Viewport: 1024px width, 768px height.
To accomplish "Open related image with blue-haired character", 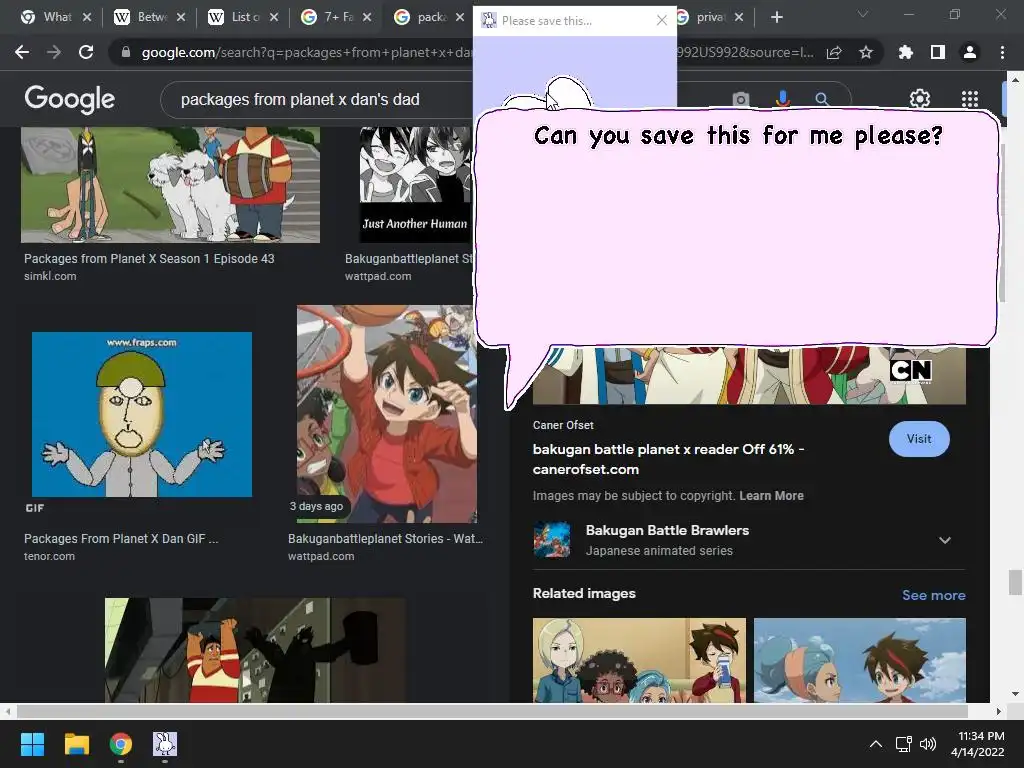I will click(x=859, y=660).
